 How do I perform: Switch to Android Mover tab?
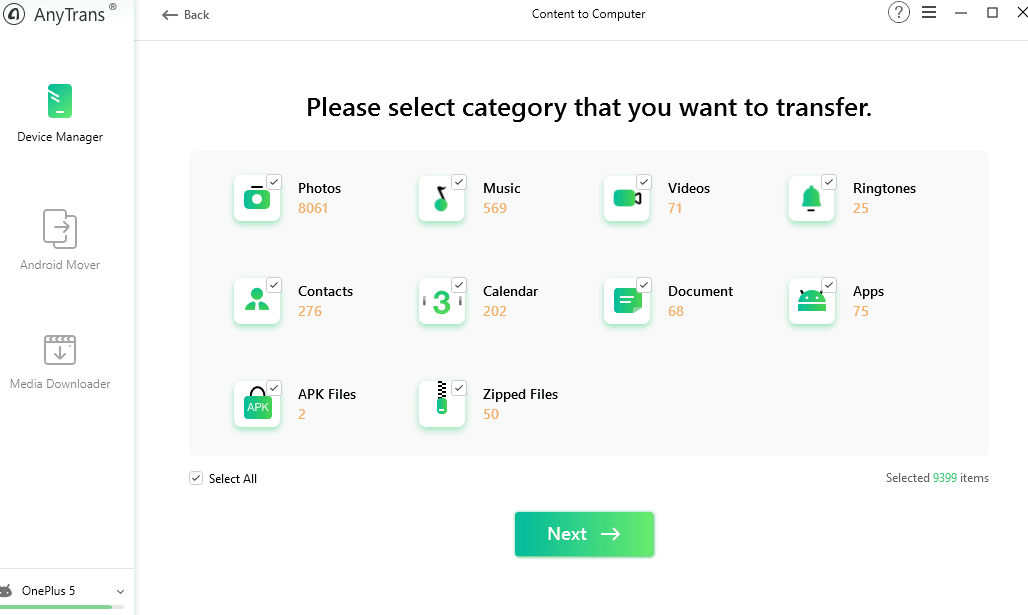click(60, 240)
